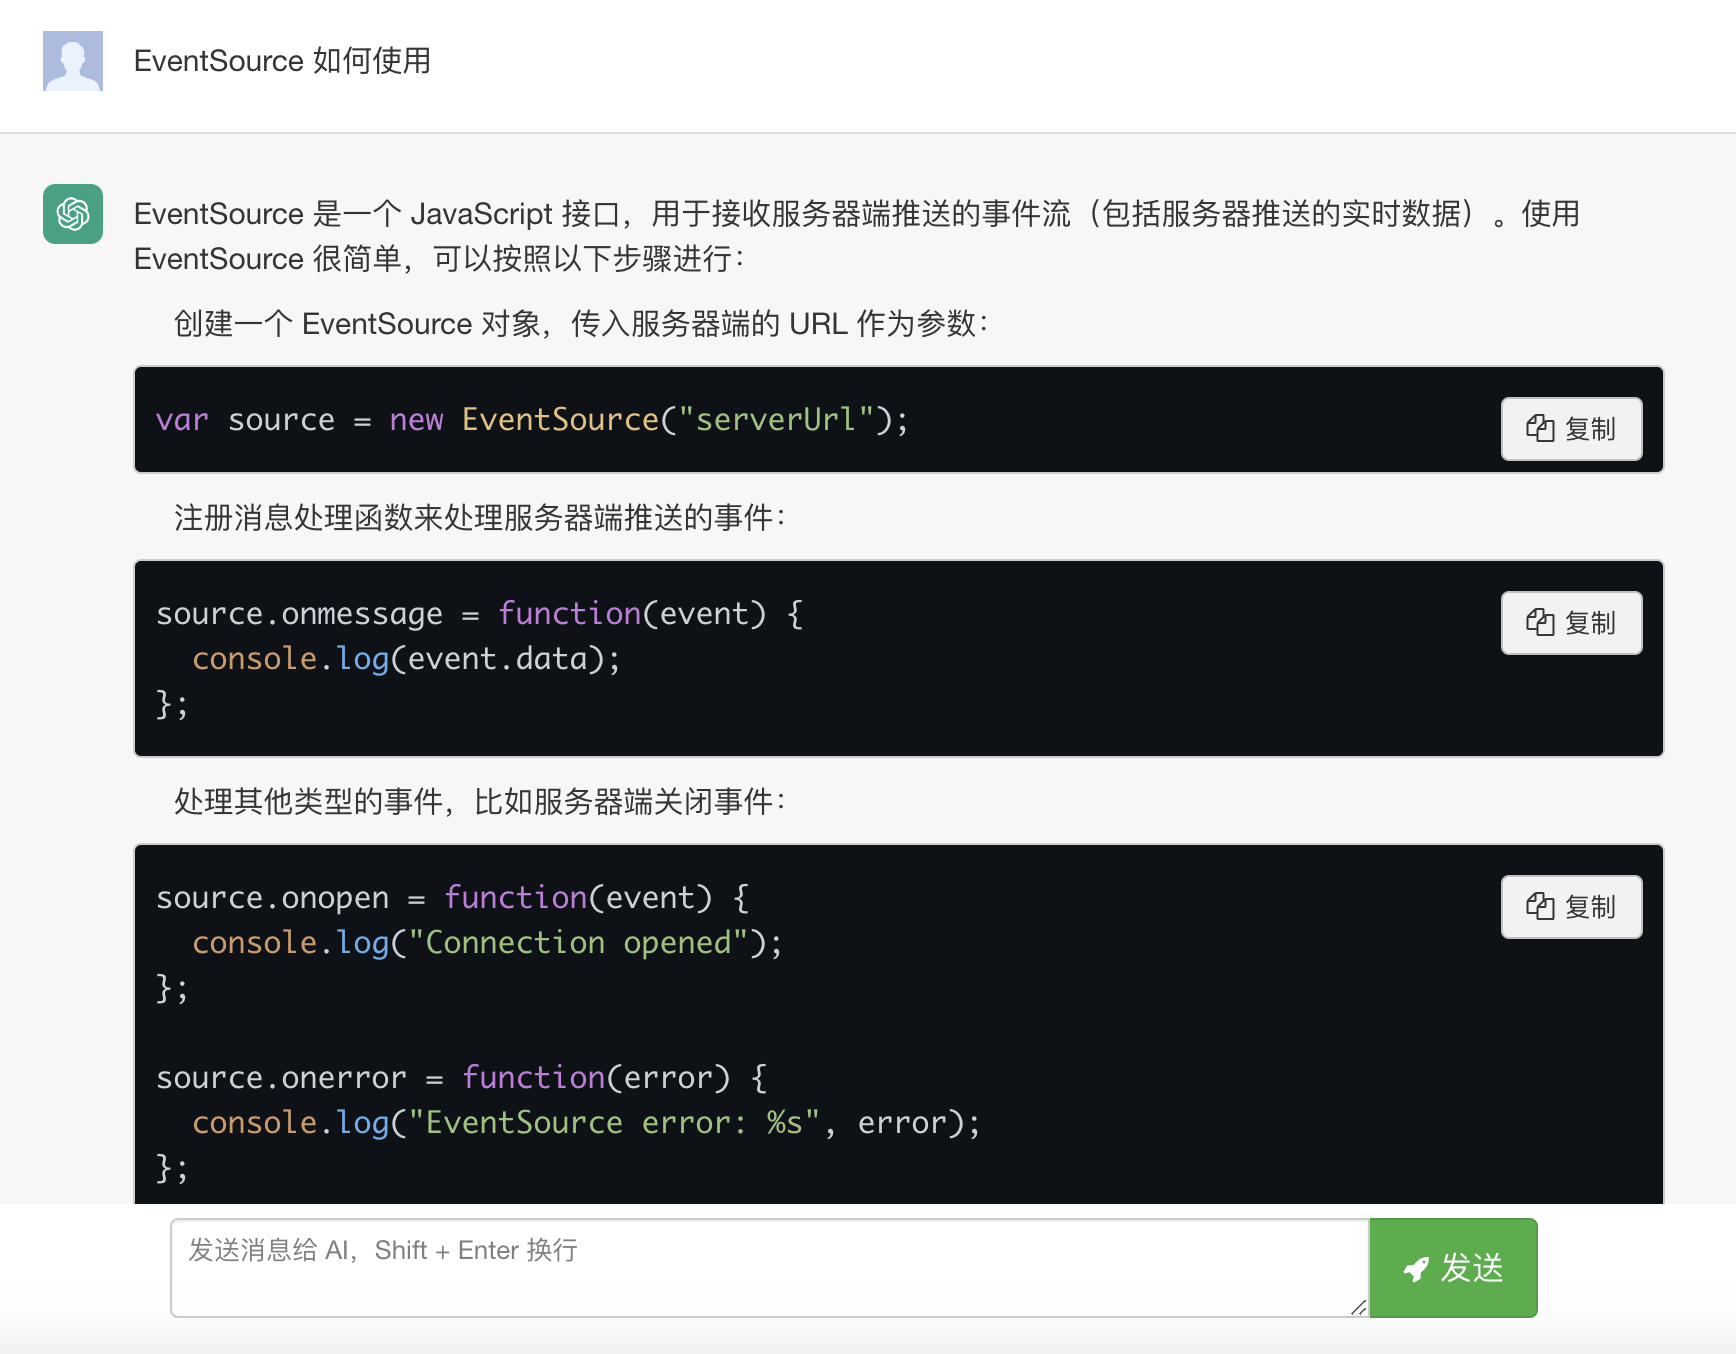Click the ChatGPT assistant avatar icon
The width and height of the screenshot is (1736, 1354).
point(71,214)
